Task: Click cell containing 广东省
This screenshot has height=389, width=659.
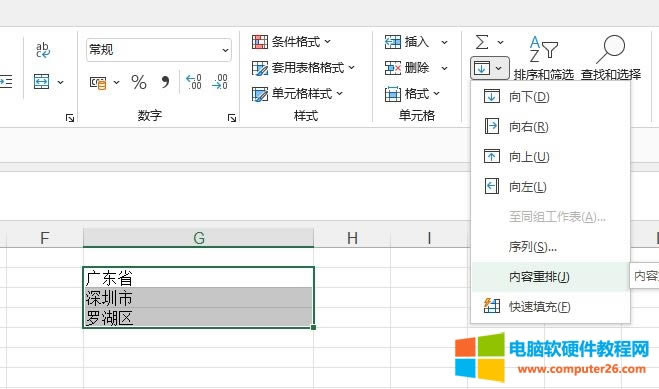Action: [198, 278]
